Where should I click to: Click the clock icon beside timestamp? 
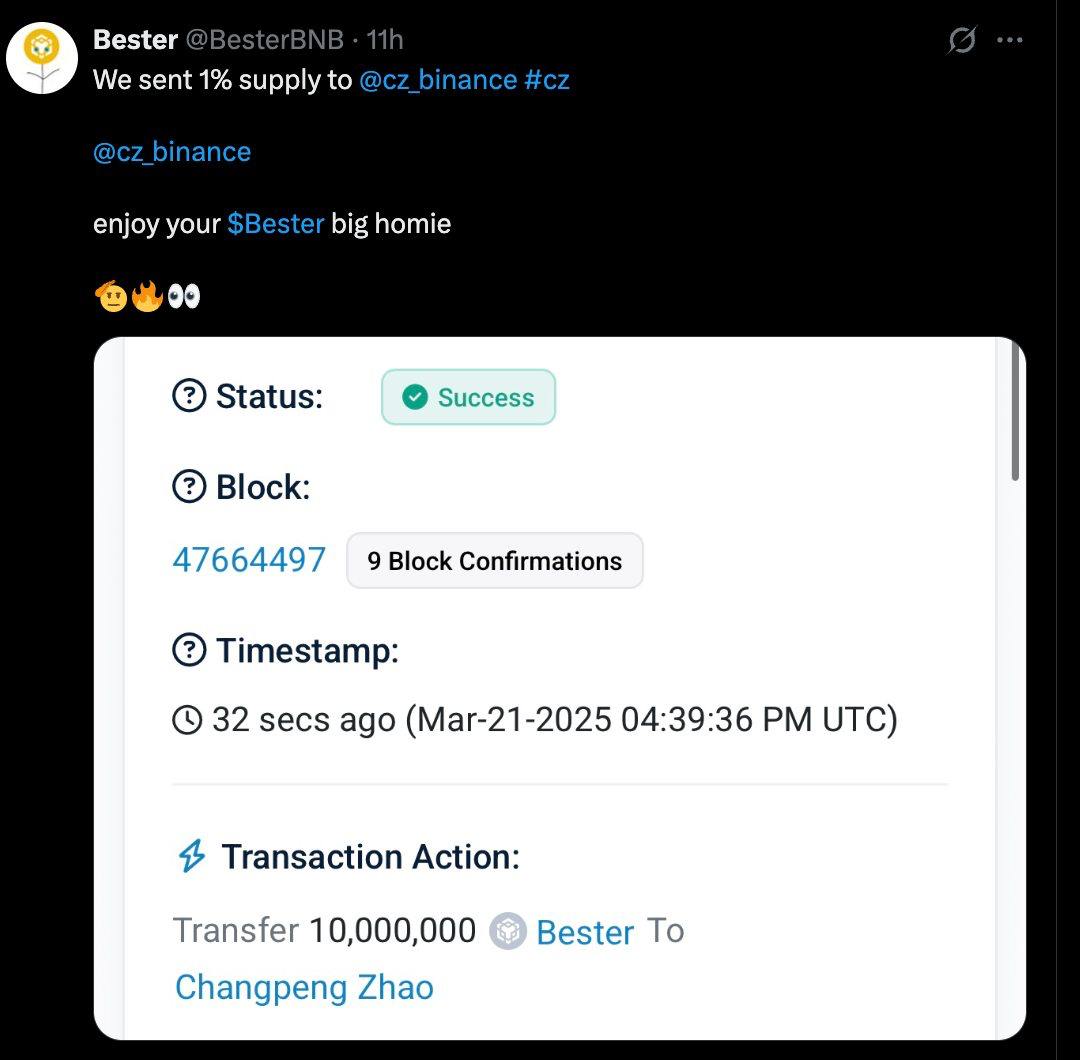point(187,720)
